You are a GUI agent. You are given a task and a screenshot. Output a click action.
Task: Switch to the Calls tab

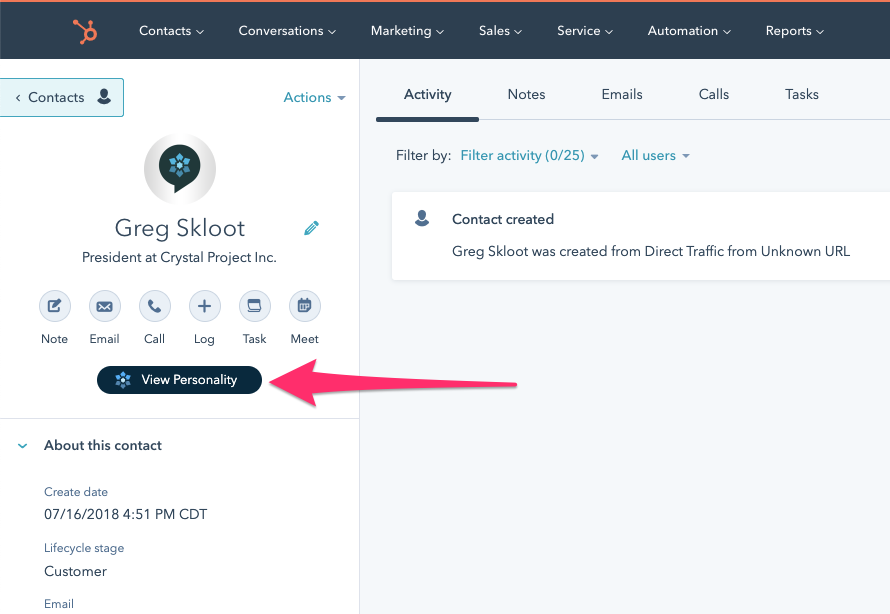tap(713, 94)
